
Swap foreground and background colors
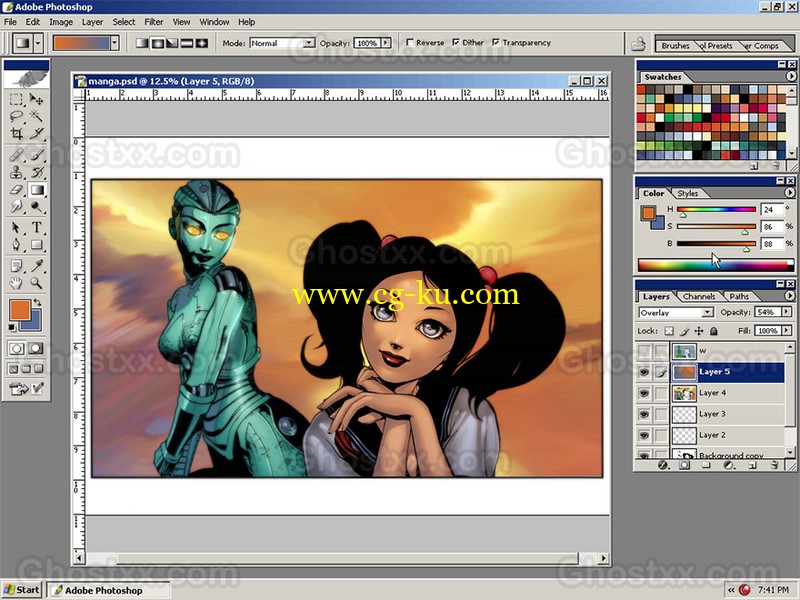pyautogui.click(x=37, y=303)
